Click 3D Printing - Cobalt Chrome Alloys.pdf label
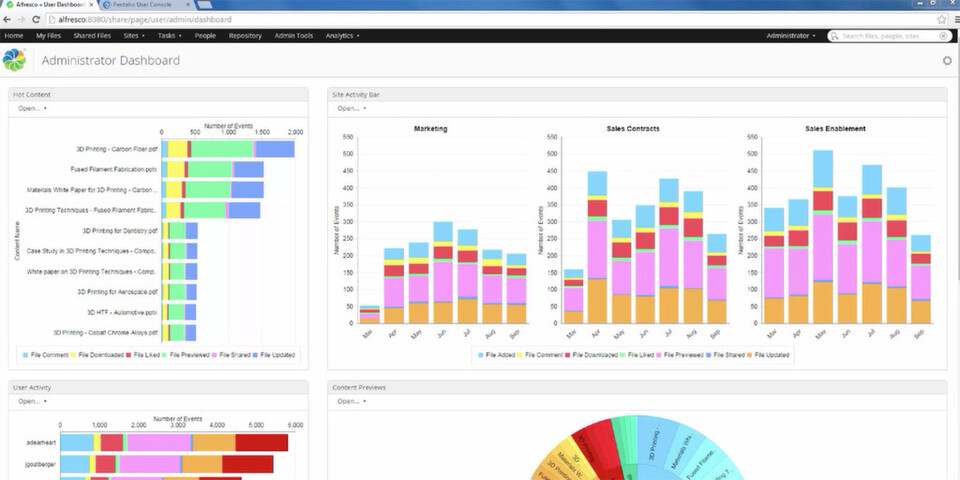This screenshot has width=960, height=480. coord(105,333)
